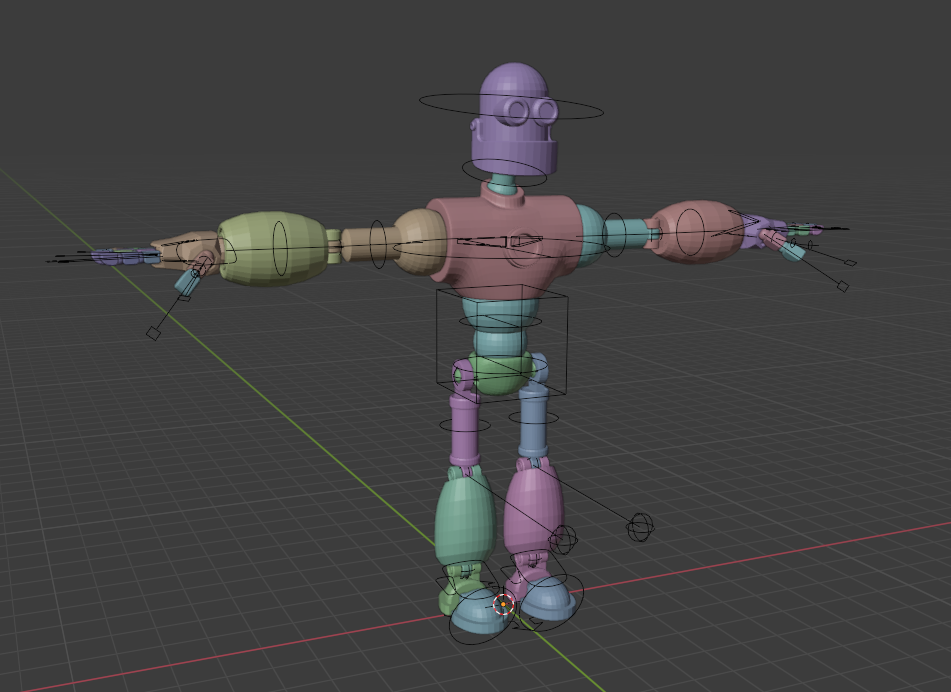Select the teal shoulder joint beside the pink chest
The width and height of the screenshot is (951, 692).
pyautogui.click(x=590, y=235)
